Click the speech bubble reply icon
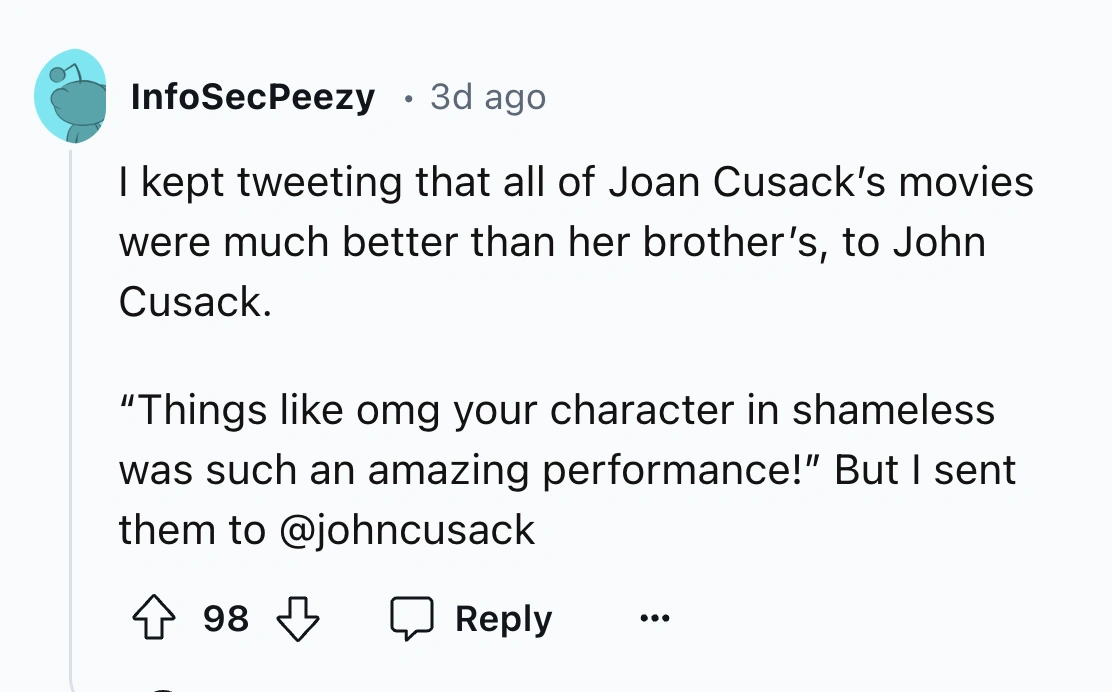The height and width of the screenshot is (692, 1112). [x=412, y=619]
